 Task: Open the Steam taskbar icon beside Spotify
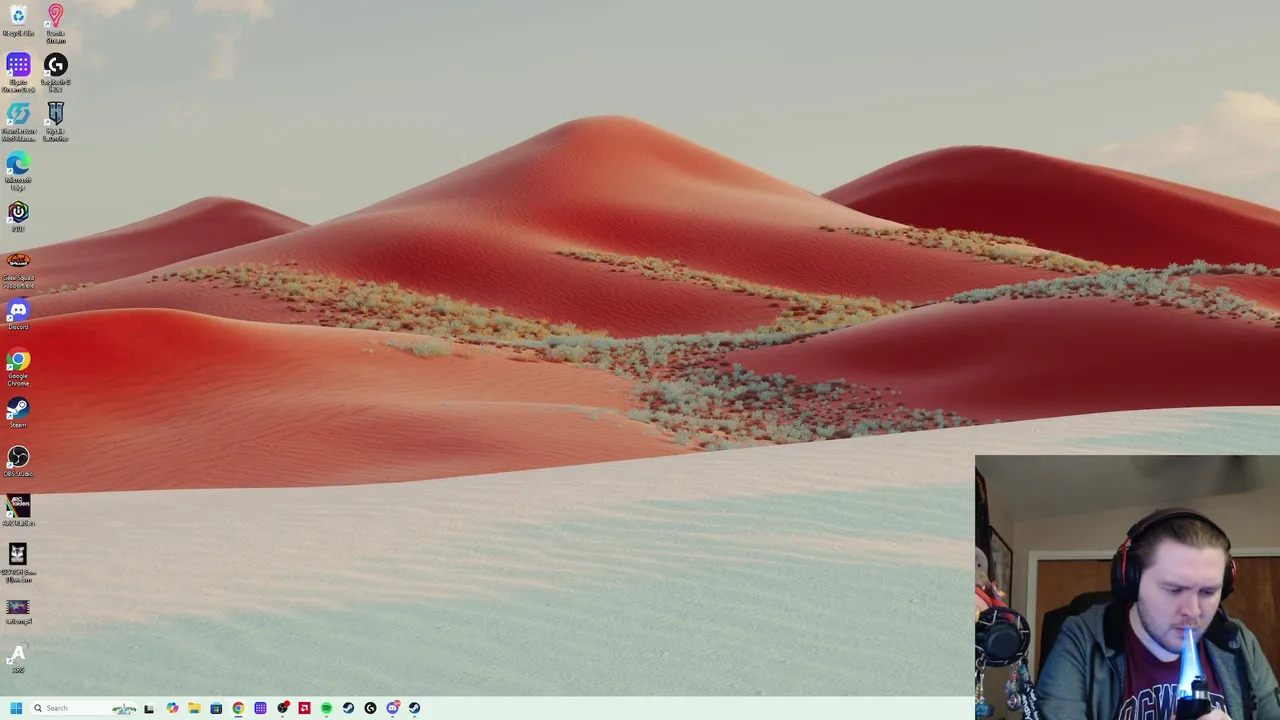point(348,708)
